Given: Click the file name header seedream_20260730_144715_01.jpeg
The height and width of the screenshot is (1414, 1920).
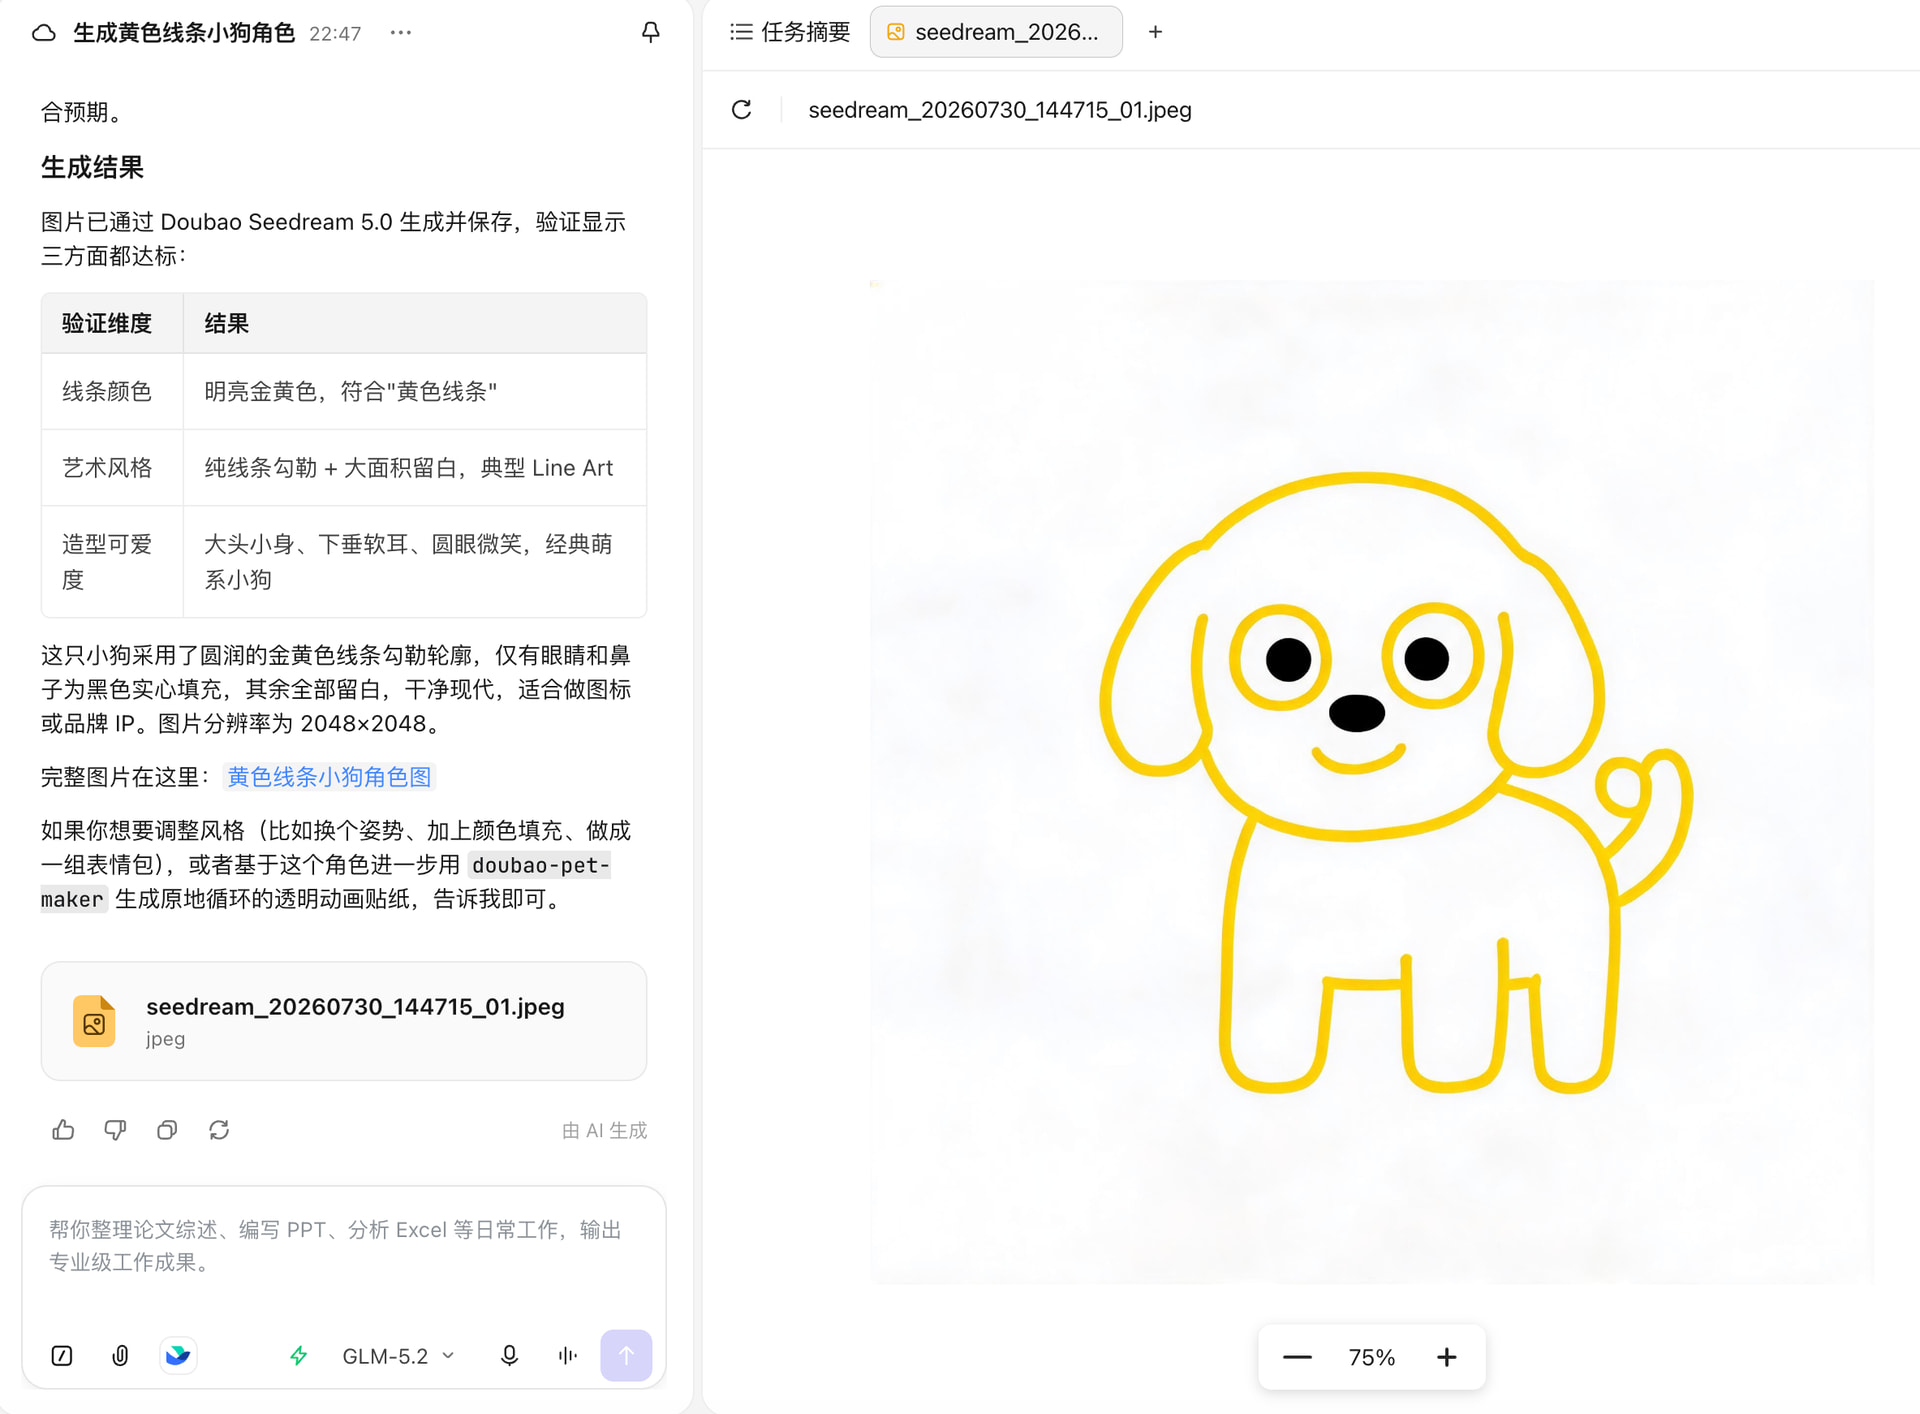Looking at the screenshot, I should [1000, 110].
